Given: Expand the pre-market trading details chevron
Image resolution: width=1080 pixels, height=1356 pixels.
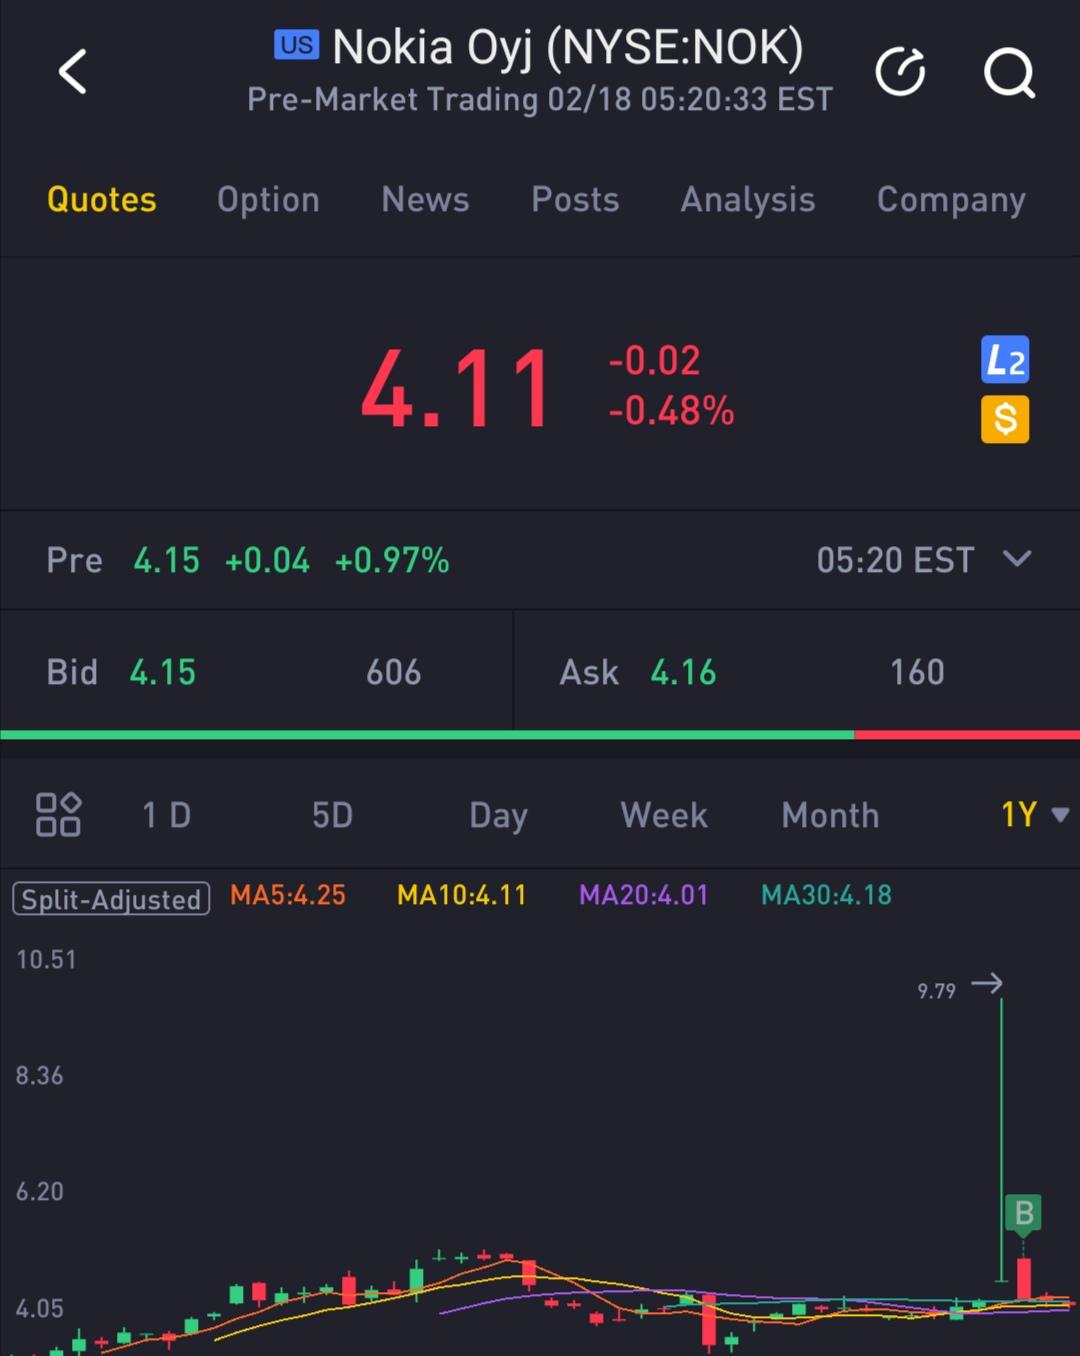Looking at the screenshot, I should (1018, 560).
